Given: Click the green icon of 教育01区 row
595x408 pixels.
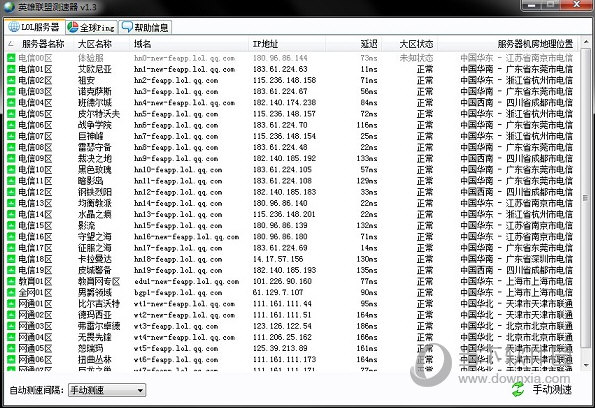Looking at the screenshot, I should [11, 281].
